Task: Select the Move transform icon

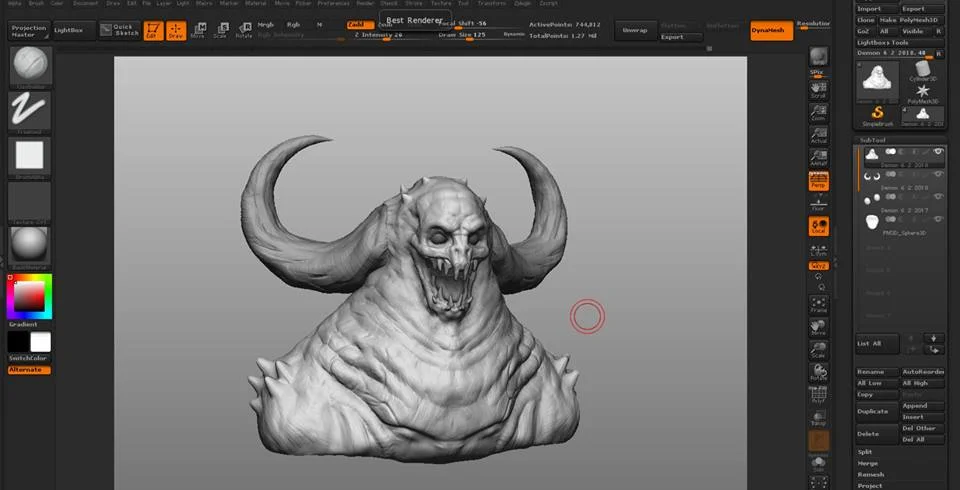Action: pos(198,31)
